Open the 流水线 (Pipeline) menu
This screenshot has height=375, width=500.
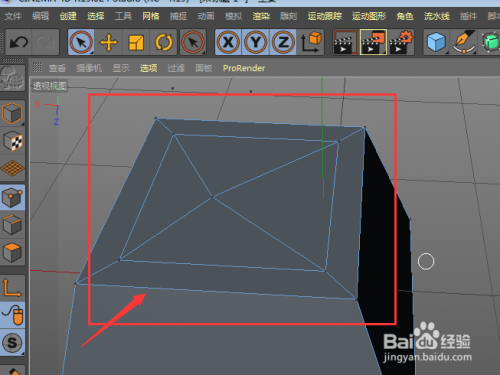(437, 16)
